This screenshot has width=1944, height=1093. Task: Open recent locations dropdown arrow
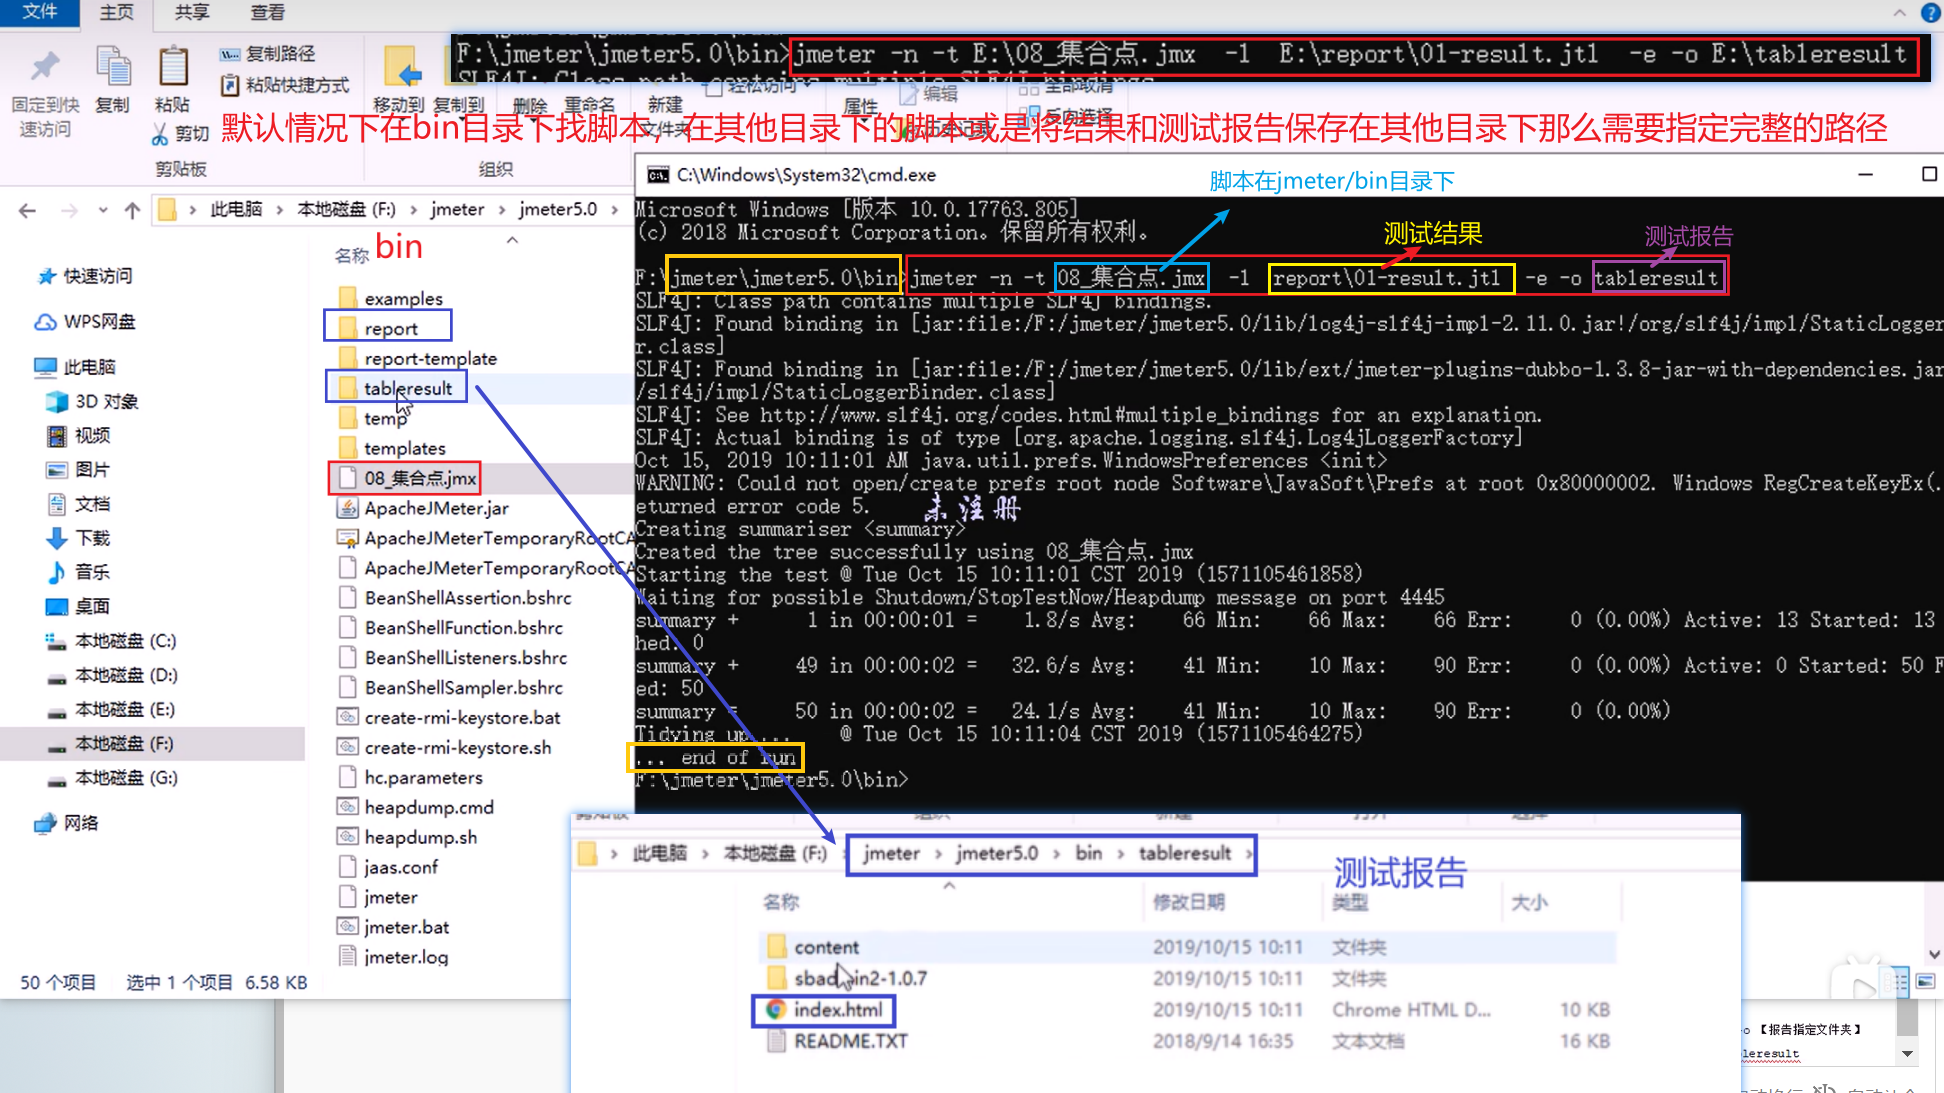pyautogui.click(x=103, y=210)
